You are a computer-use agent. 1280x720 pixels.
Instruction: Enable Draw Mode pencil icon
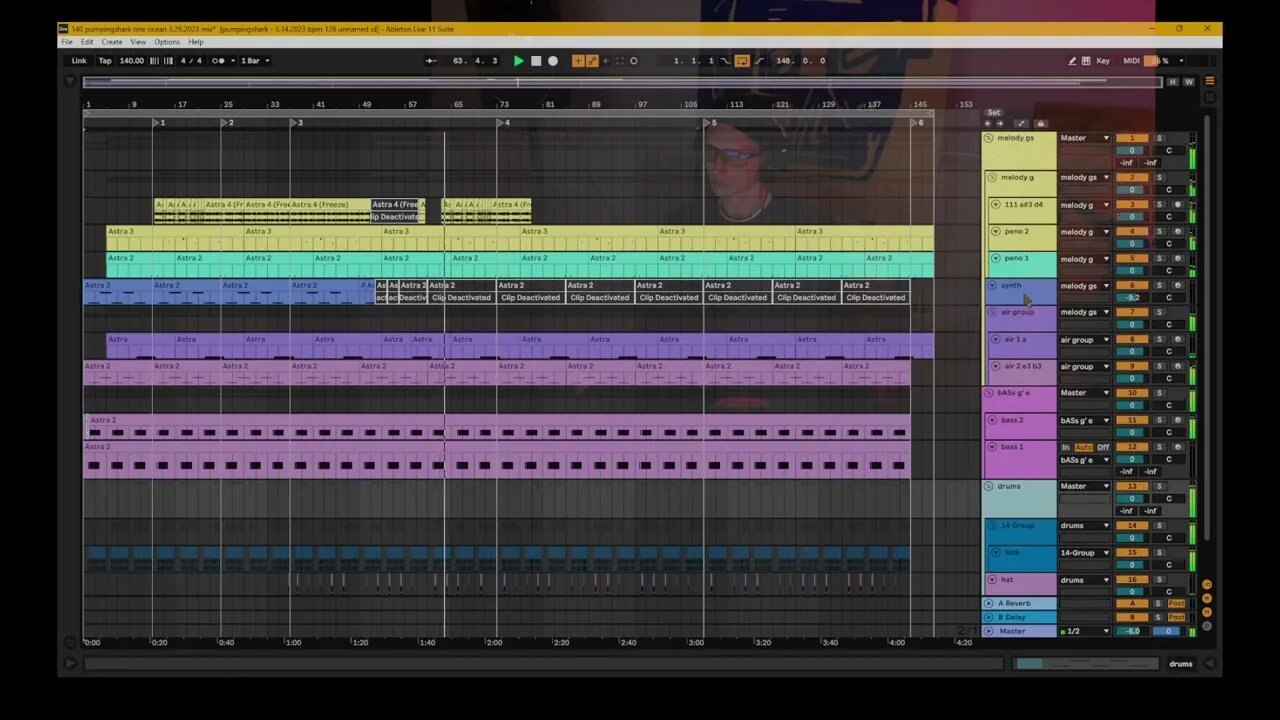(1072, 61)
